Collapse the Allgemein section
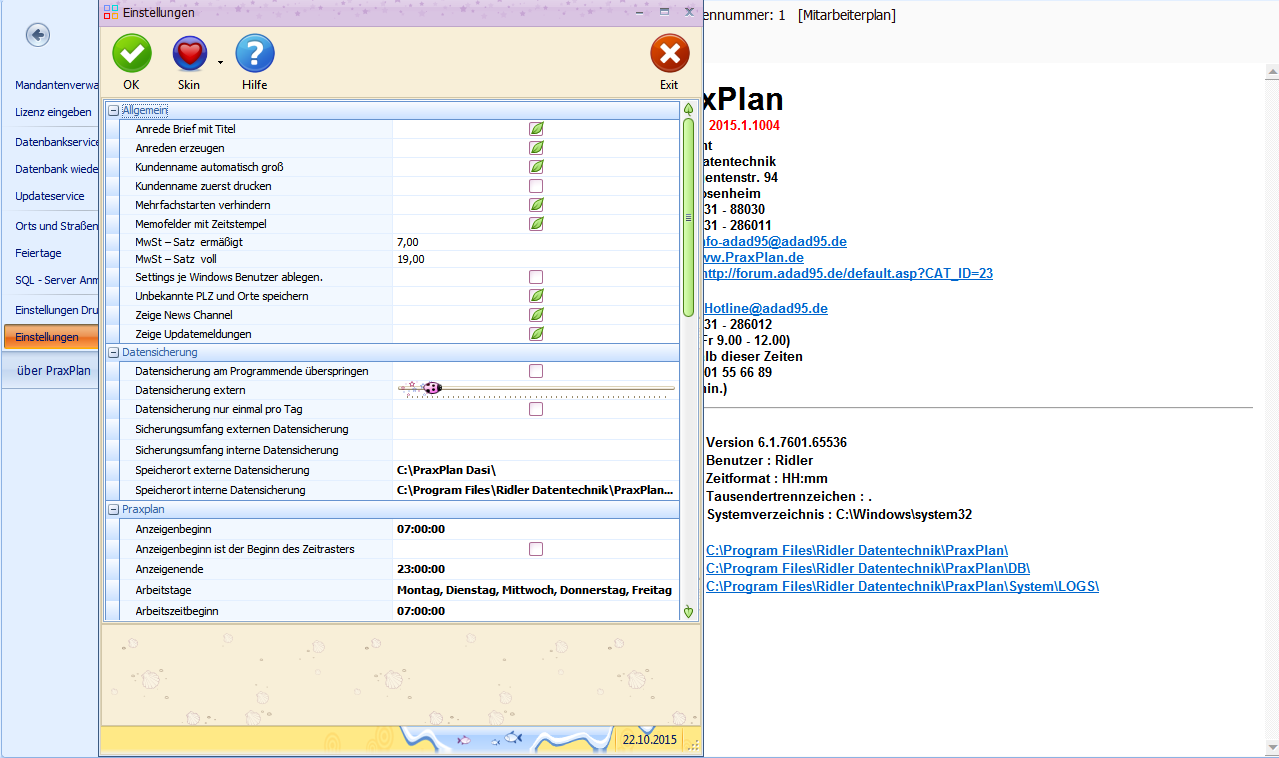This screenshot has height=758, width=1279. coord(114,110)
